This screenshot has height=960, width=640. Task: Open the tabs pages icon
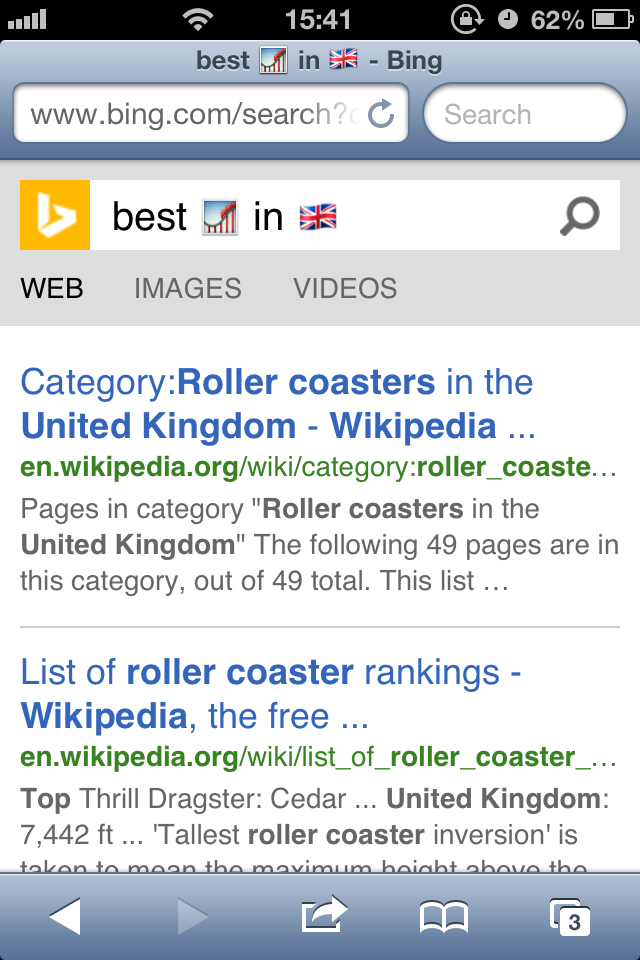(x=571, y=915)
